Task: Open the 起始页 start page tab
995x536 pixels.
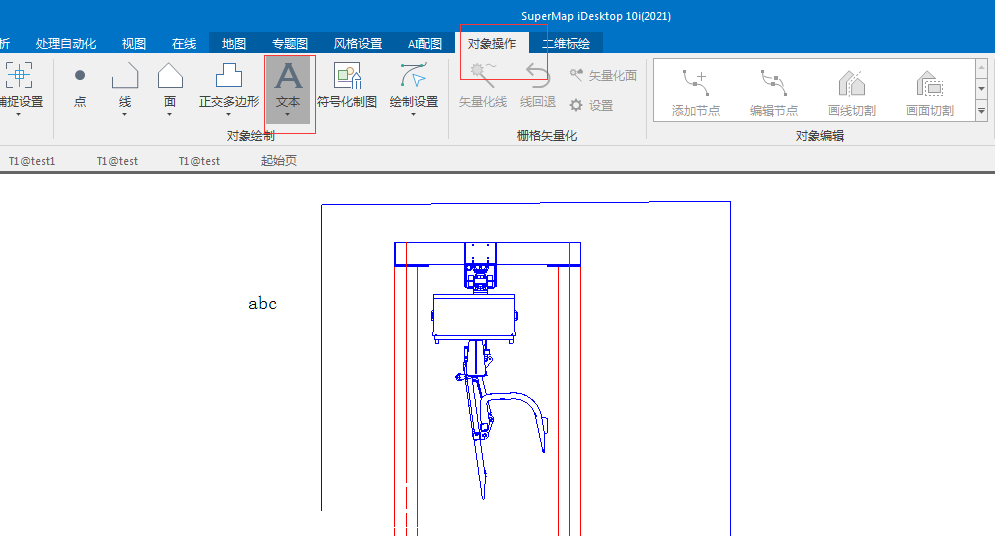Action: [279, 161]
